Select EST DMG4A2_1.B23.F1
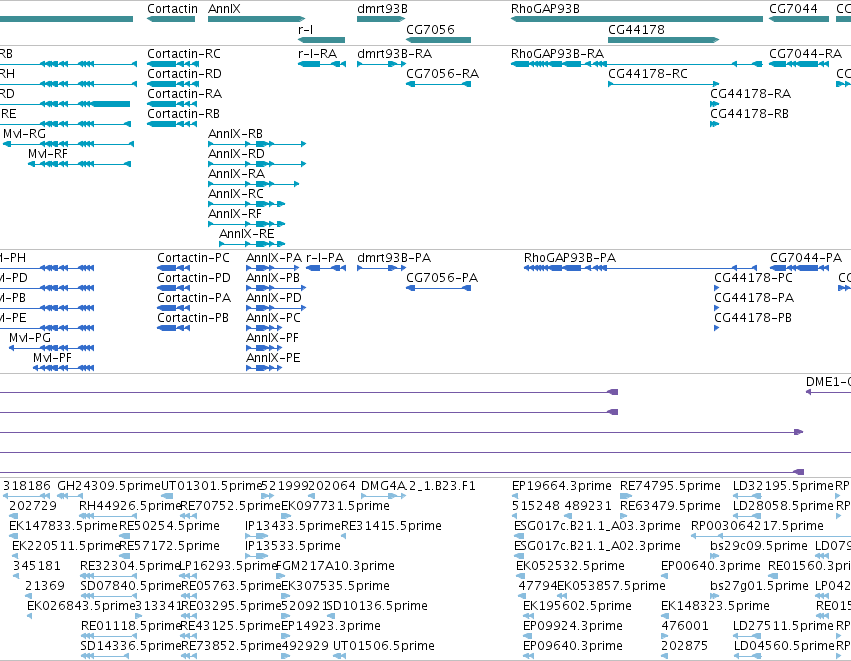Viewport: 851px width, 661px height. click(418, 486)
